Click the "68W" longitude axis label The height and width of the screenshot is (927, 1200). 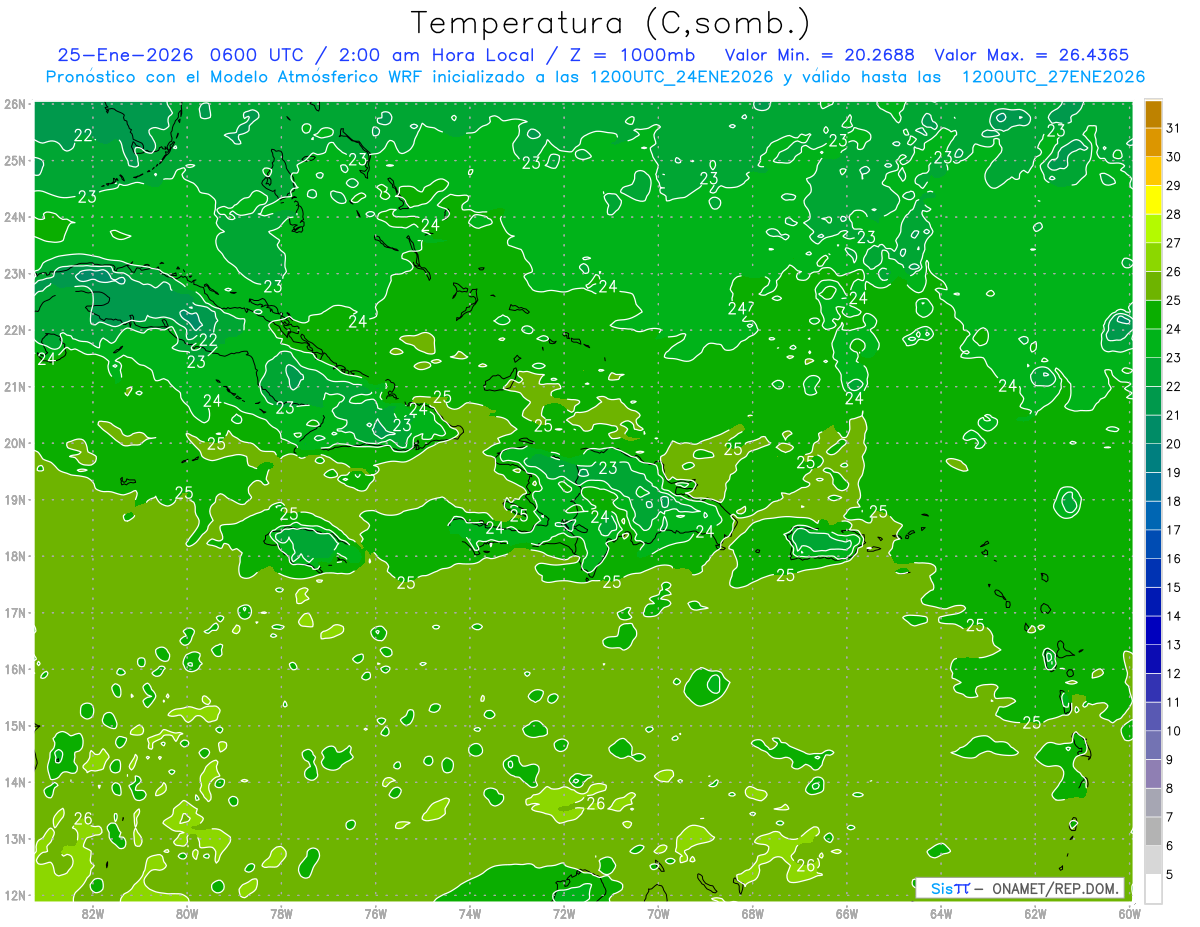[752, 913]
